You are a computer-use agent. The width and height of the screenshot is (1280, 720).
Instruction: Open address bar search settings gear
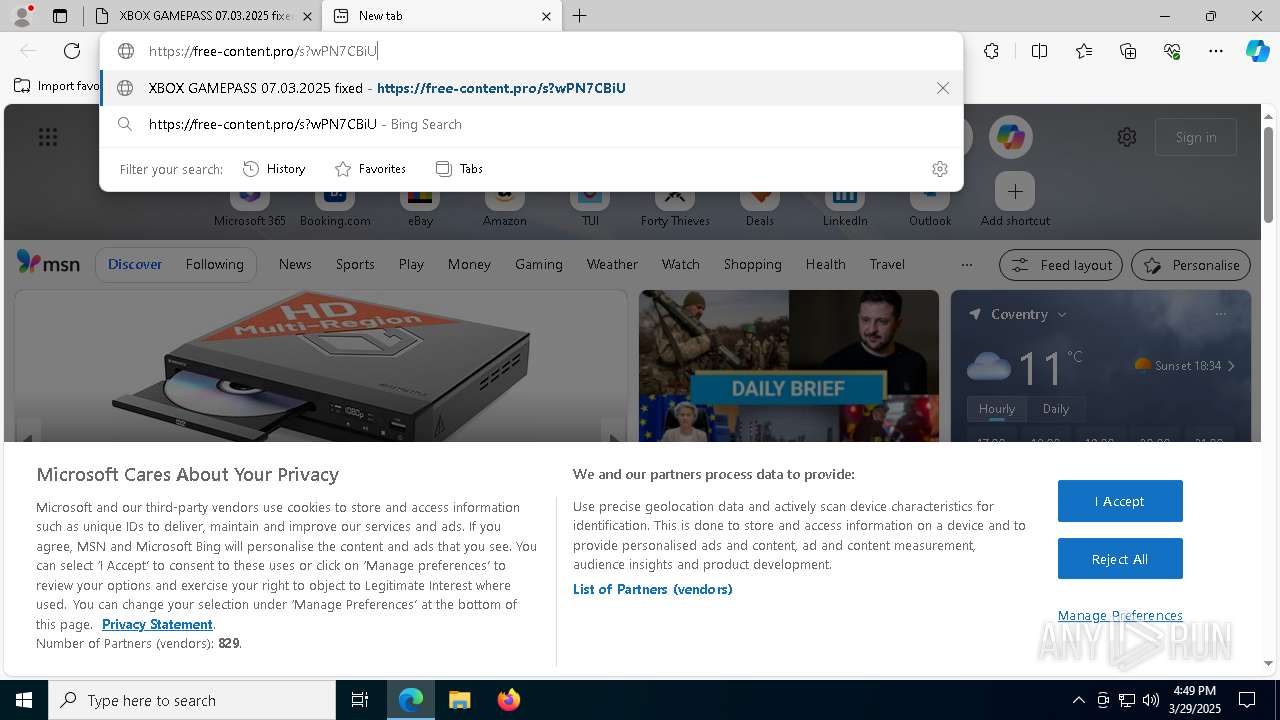click(x=939, y=169)
